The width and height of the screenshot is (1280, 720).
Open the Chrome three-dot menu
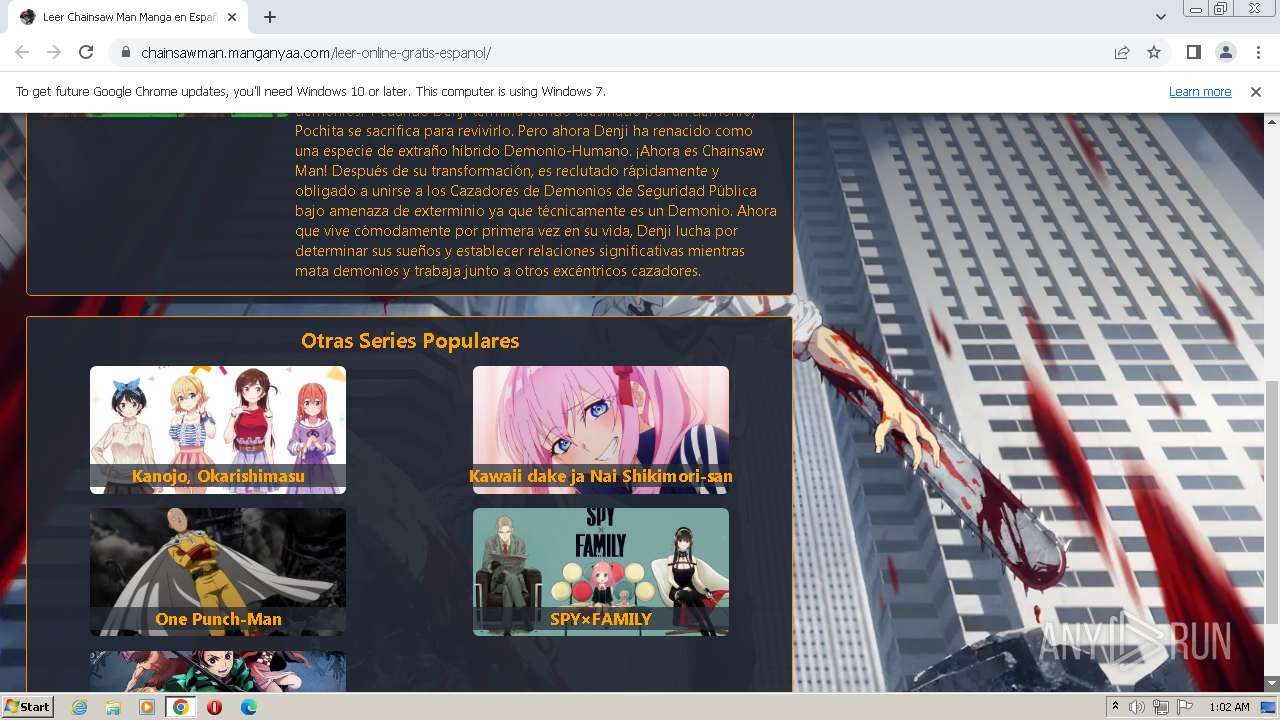tap(1257, 52)
